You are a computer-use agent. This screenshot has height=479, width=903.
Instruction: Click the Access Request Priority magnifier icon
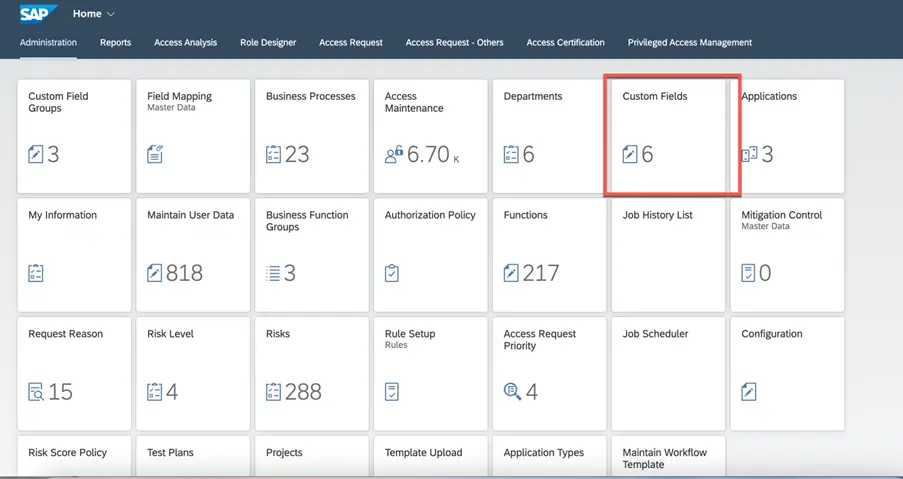[512, 392]
